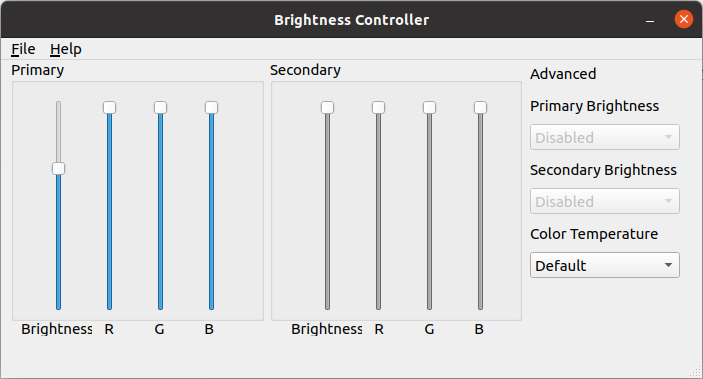
Task: Click the Primary G slider handle
Action: pos(161,108)
